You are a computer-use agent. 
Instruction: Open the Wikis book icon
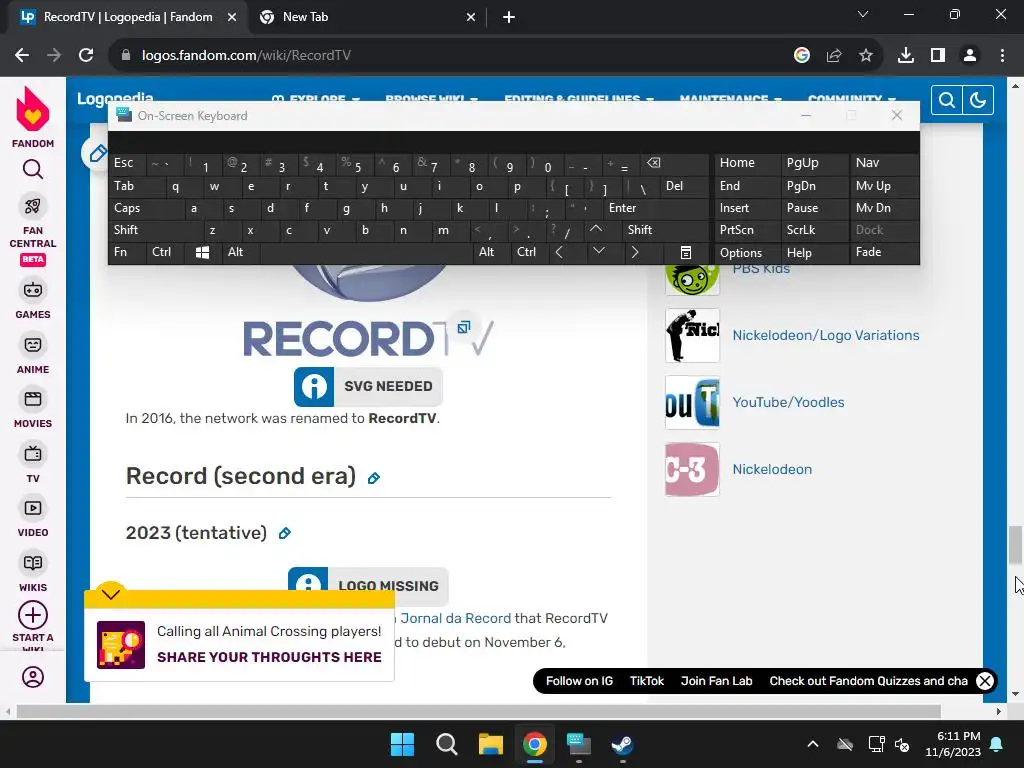[33, 563]
